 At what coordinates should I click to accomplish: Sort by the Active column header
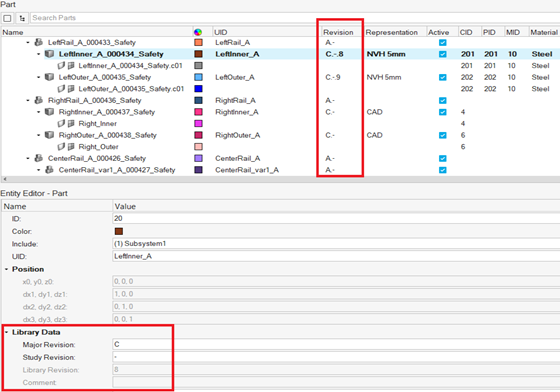pos(442,32)
